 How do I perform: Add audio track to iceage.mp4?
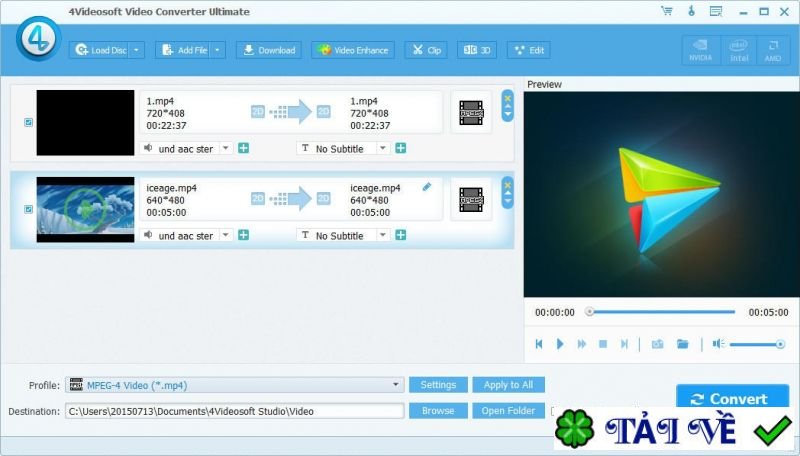pyautogui.click(x=243, y=235)
